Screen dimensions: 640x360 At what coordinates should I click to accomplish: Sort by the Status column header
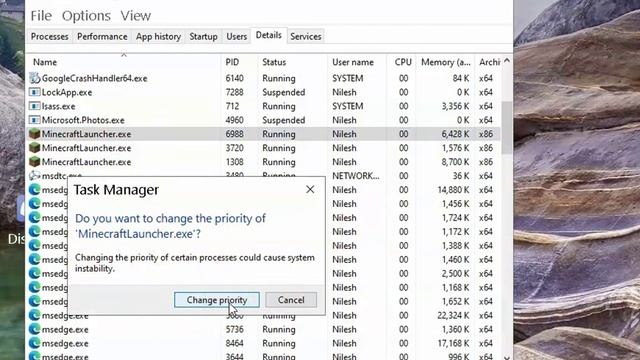coord(274,62)
